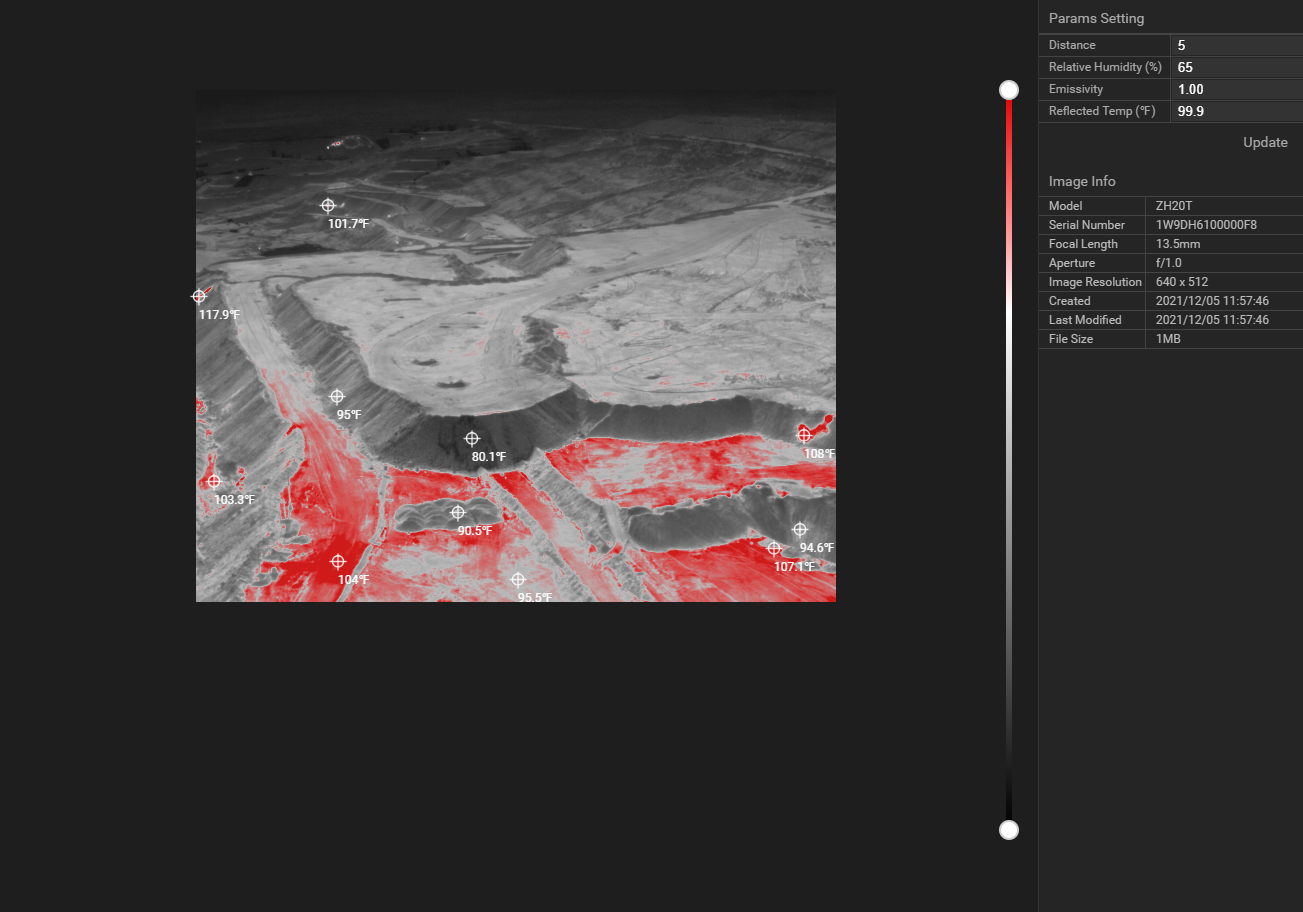Click the 103.3℉ spot crosshair marker
1303x912 pixels.
213,481
